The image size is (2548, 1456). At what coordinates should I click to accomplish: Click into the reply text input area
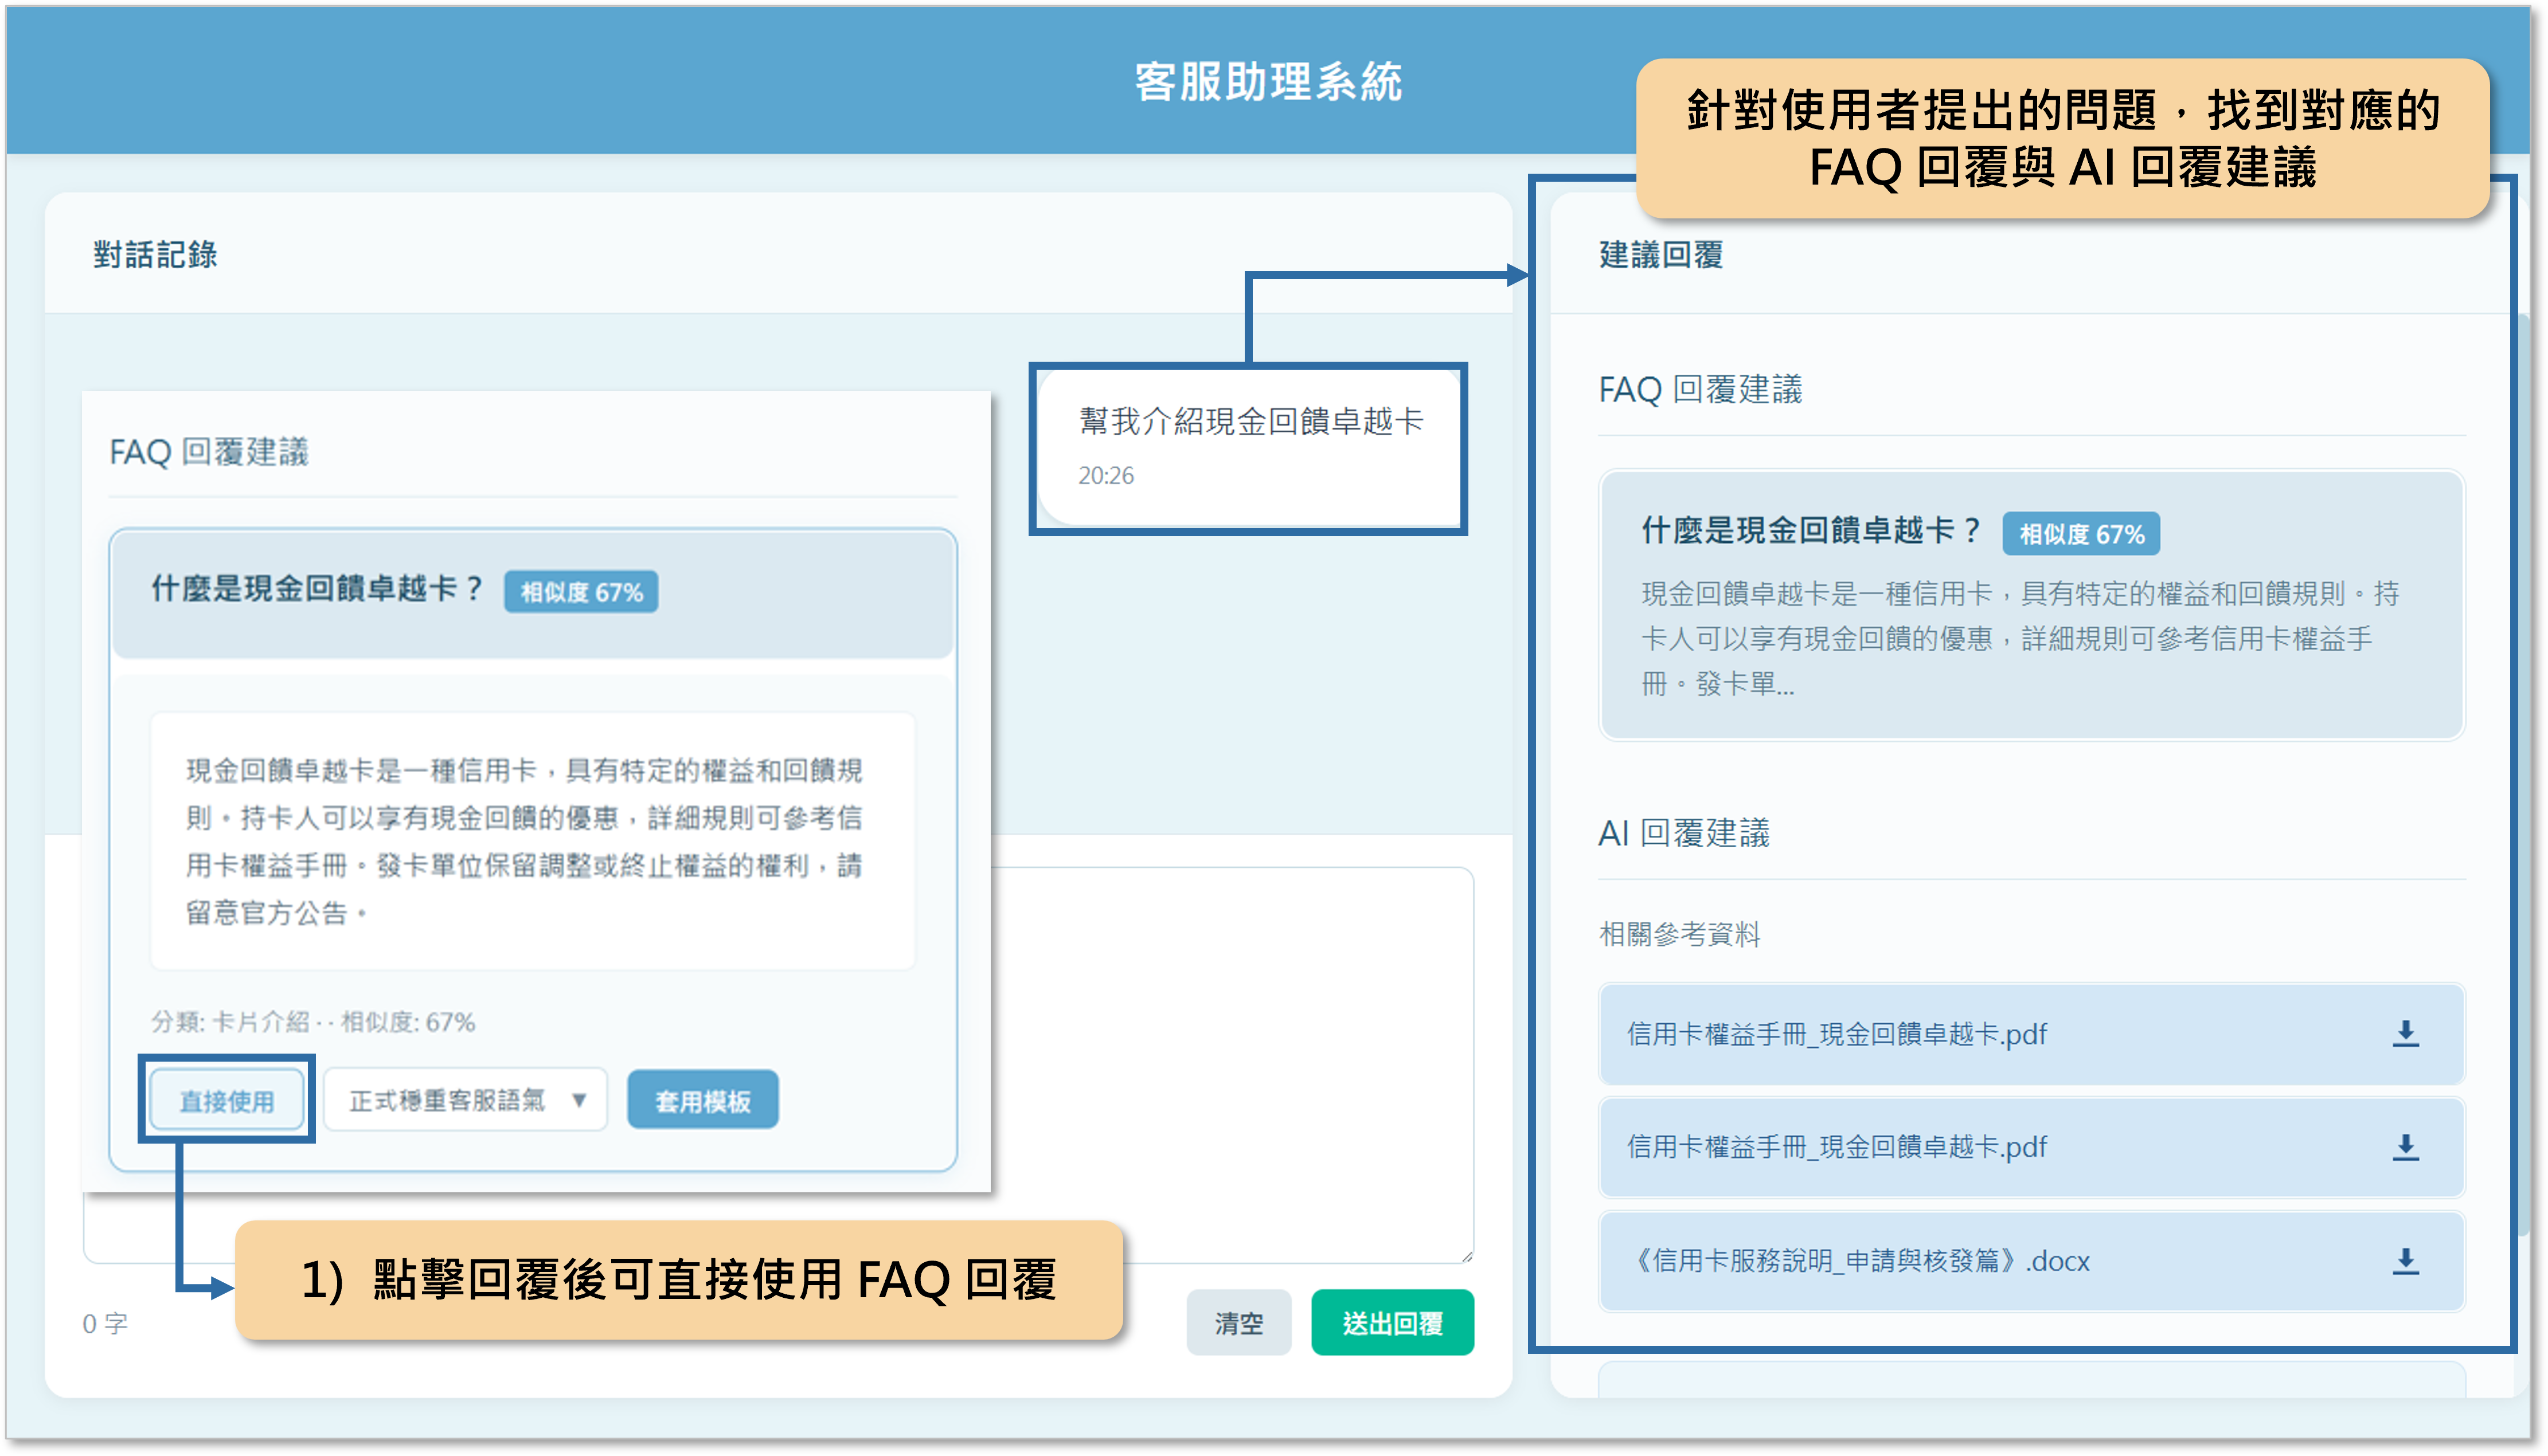[1230, 1060]
